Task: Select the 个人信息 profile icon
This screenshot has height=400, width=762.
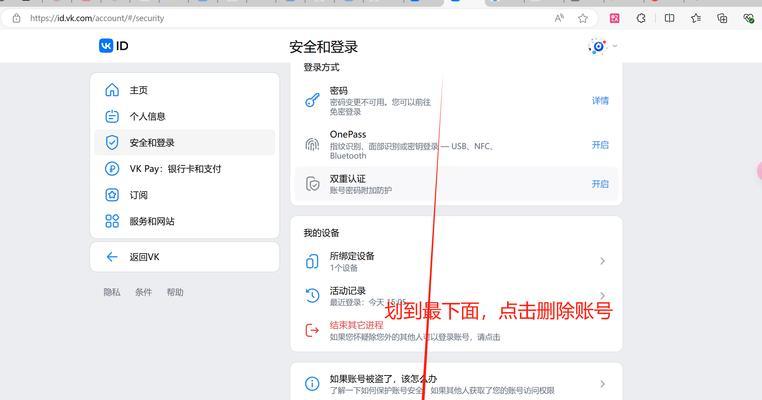Action: (x=112, y=116)
